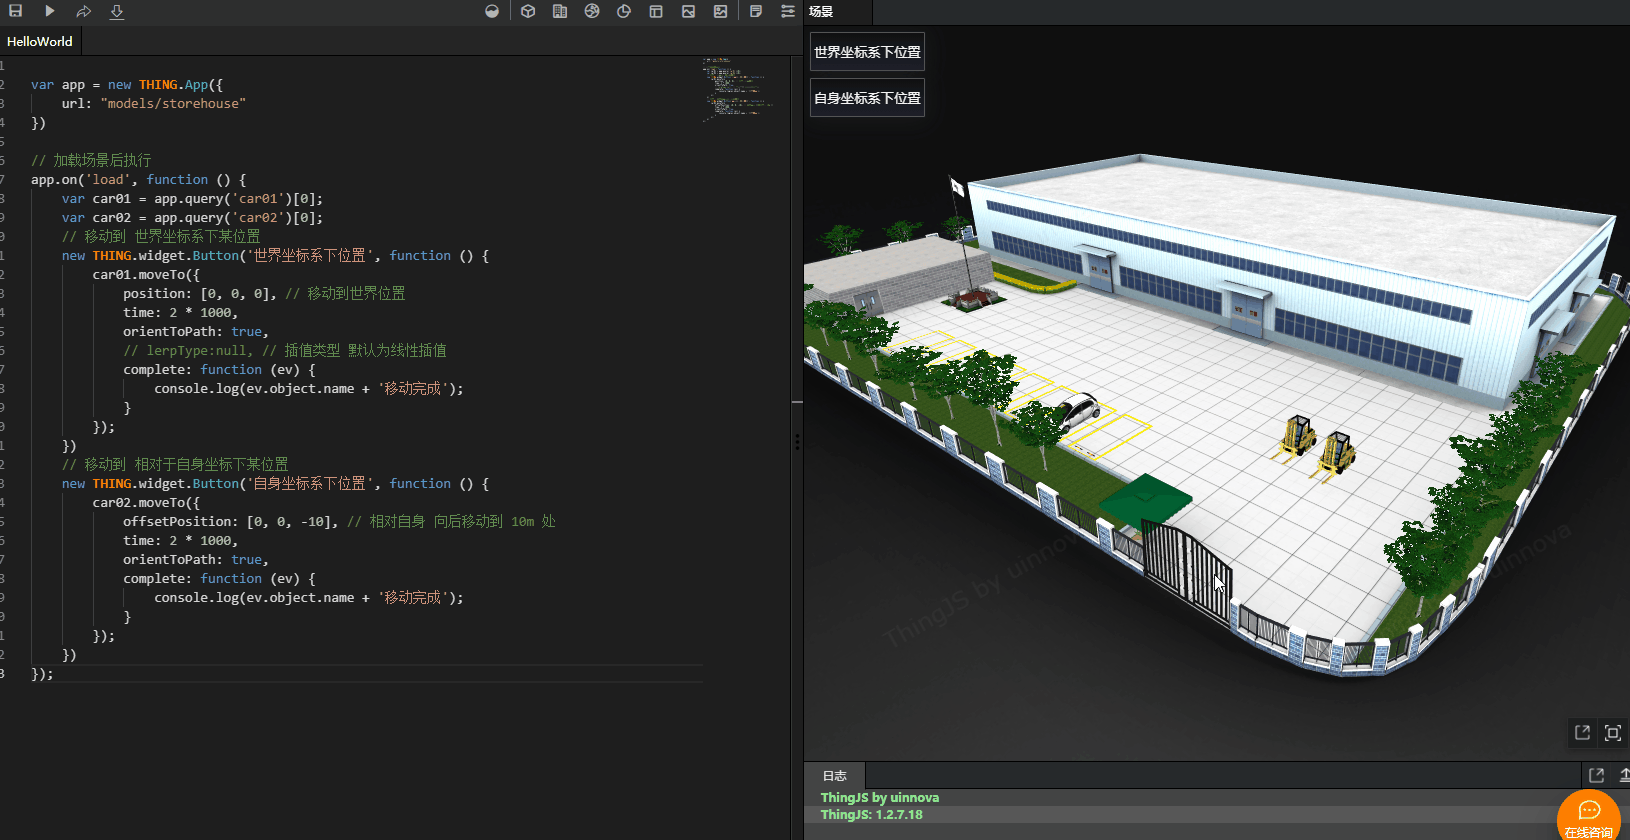Select the right yellow forklift in scene
Viewport: 1630px width, 840px height.
pyautogui.click(x=1336, y=453)
